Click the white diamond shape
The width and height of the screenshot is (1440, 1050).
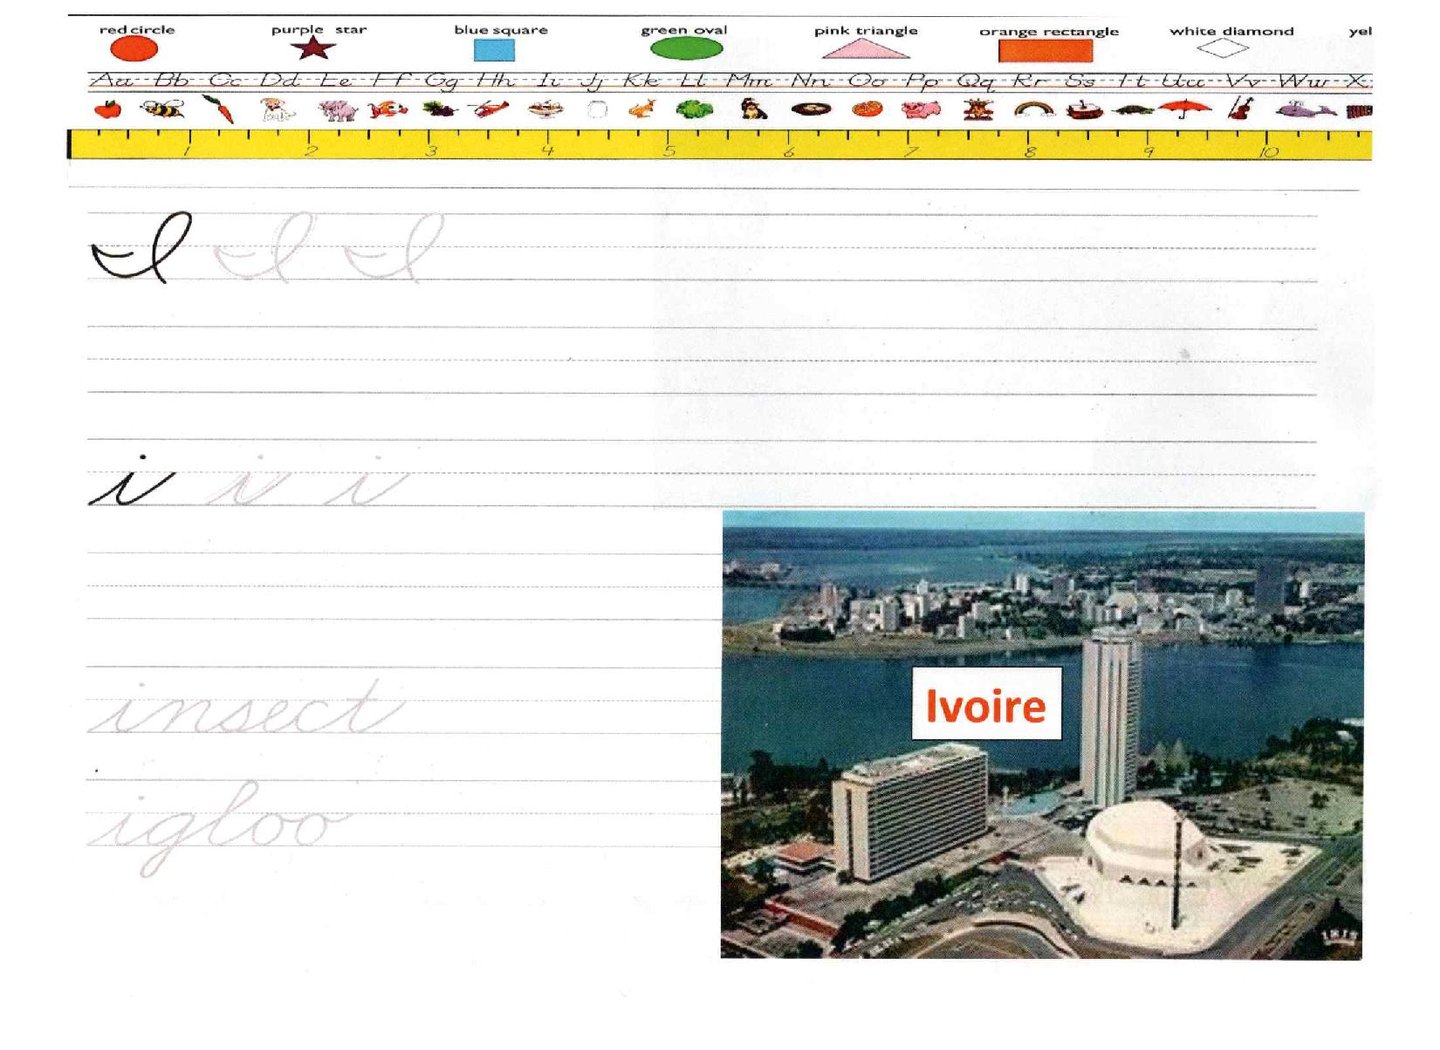pyautogui.click(x=1223, y=48)
